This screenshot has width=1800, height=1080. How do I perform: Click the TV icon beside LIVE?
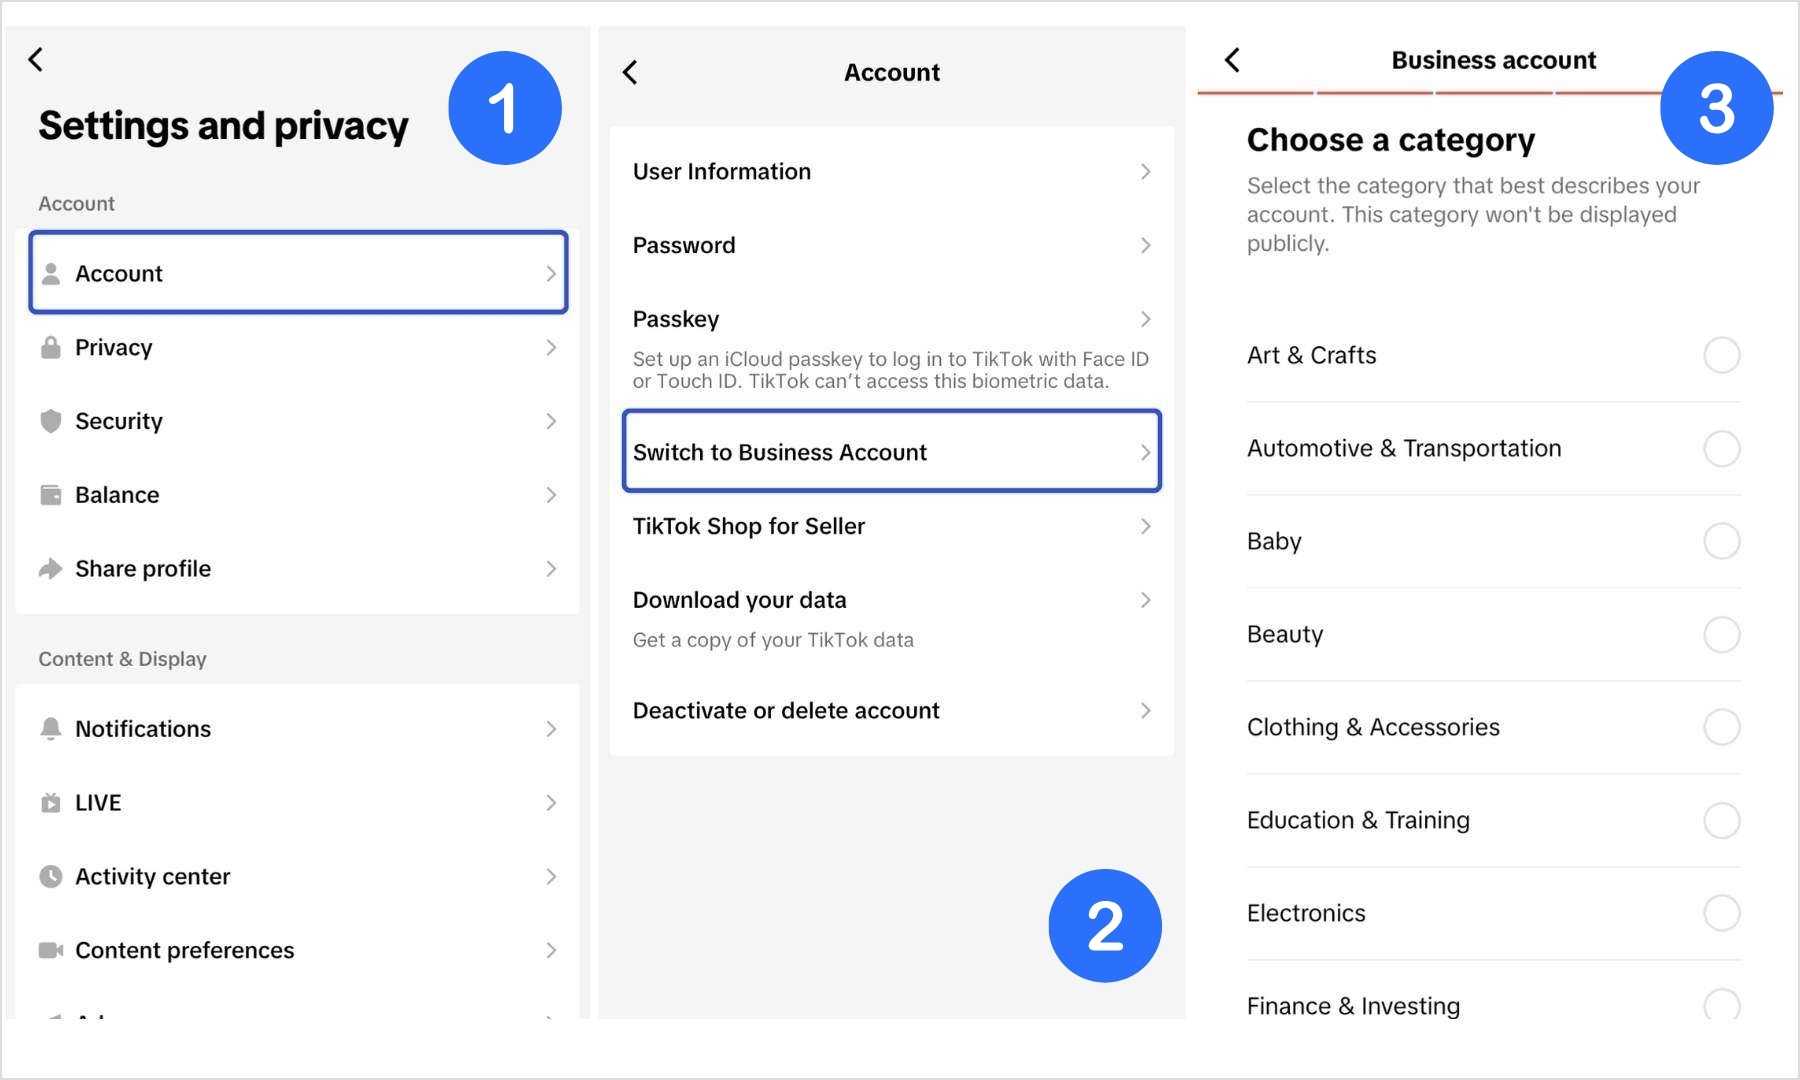51,803
